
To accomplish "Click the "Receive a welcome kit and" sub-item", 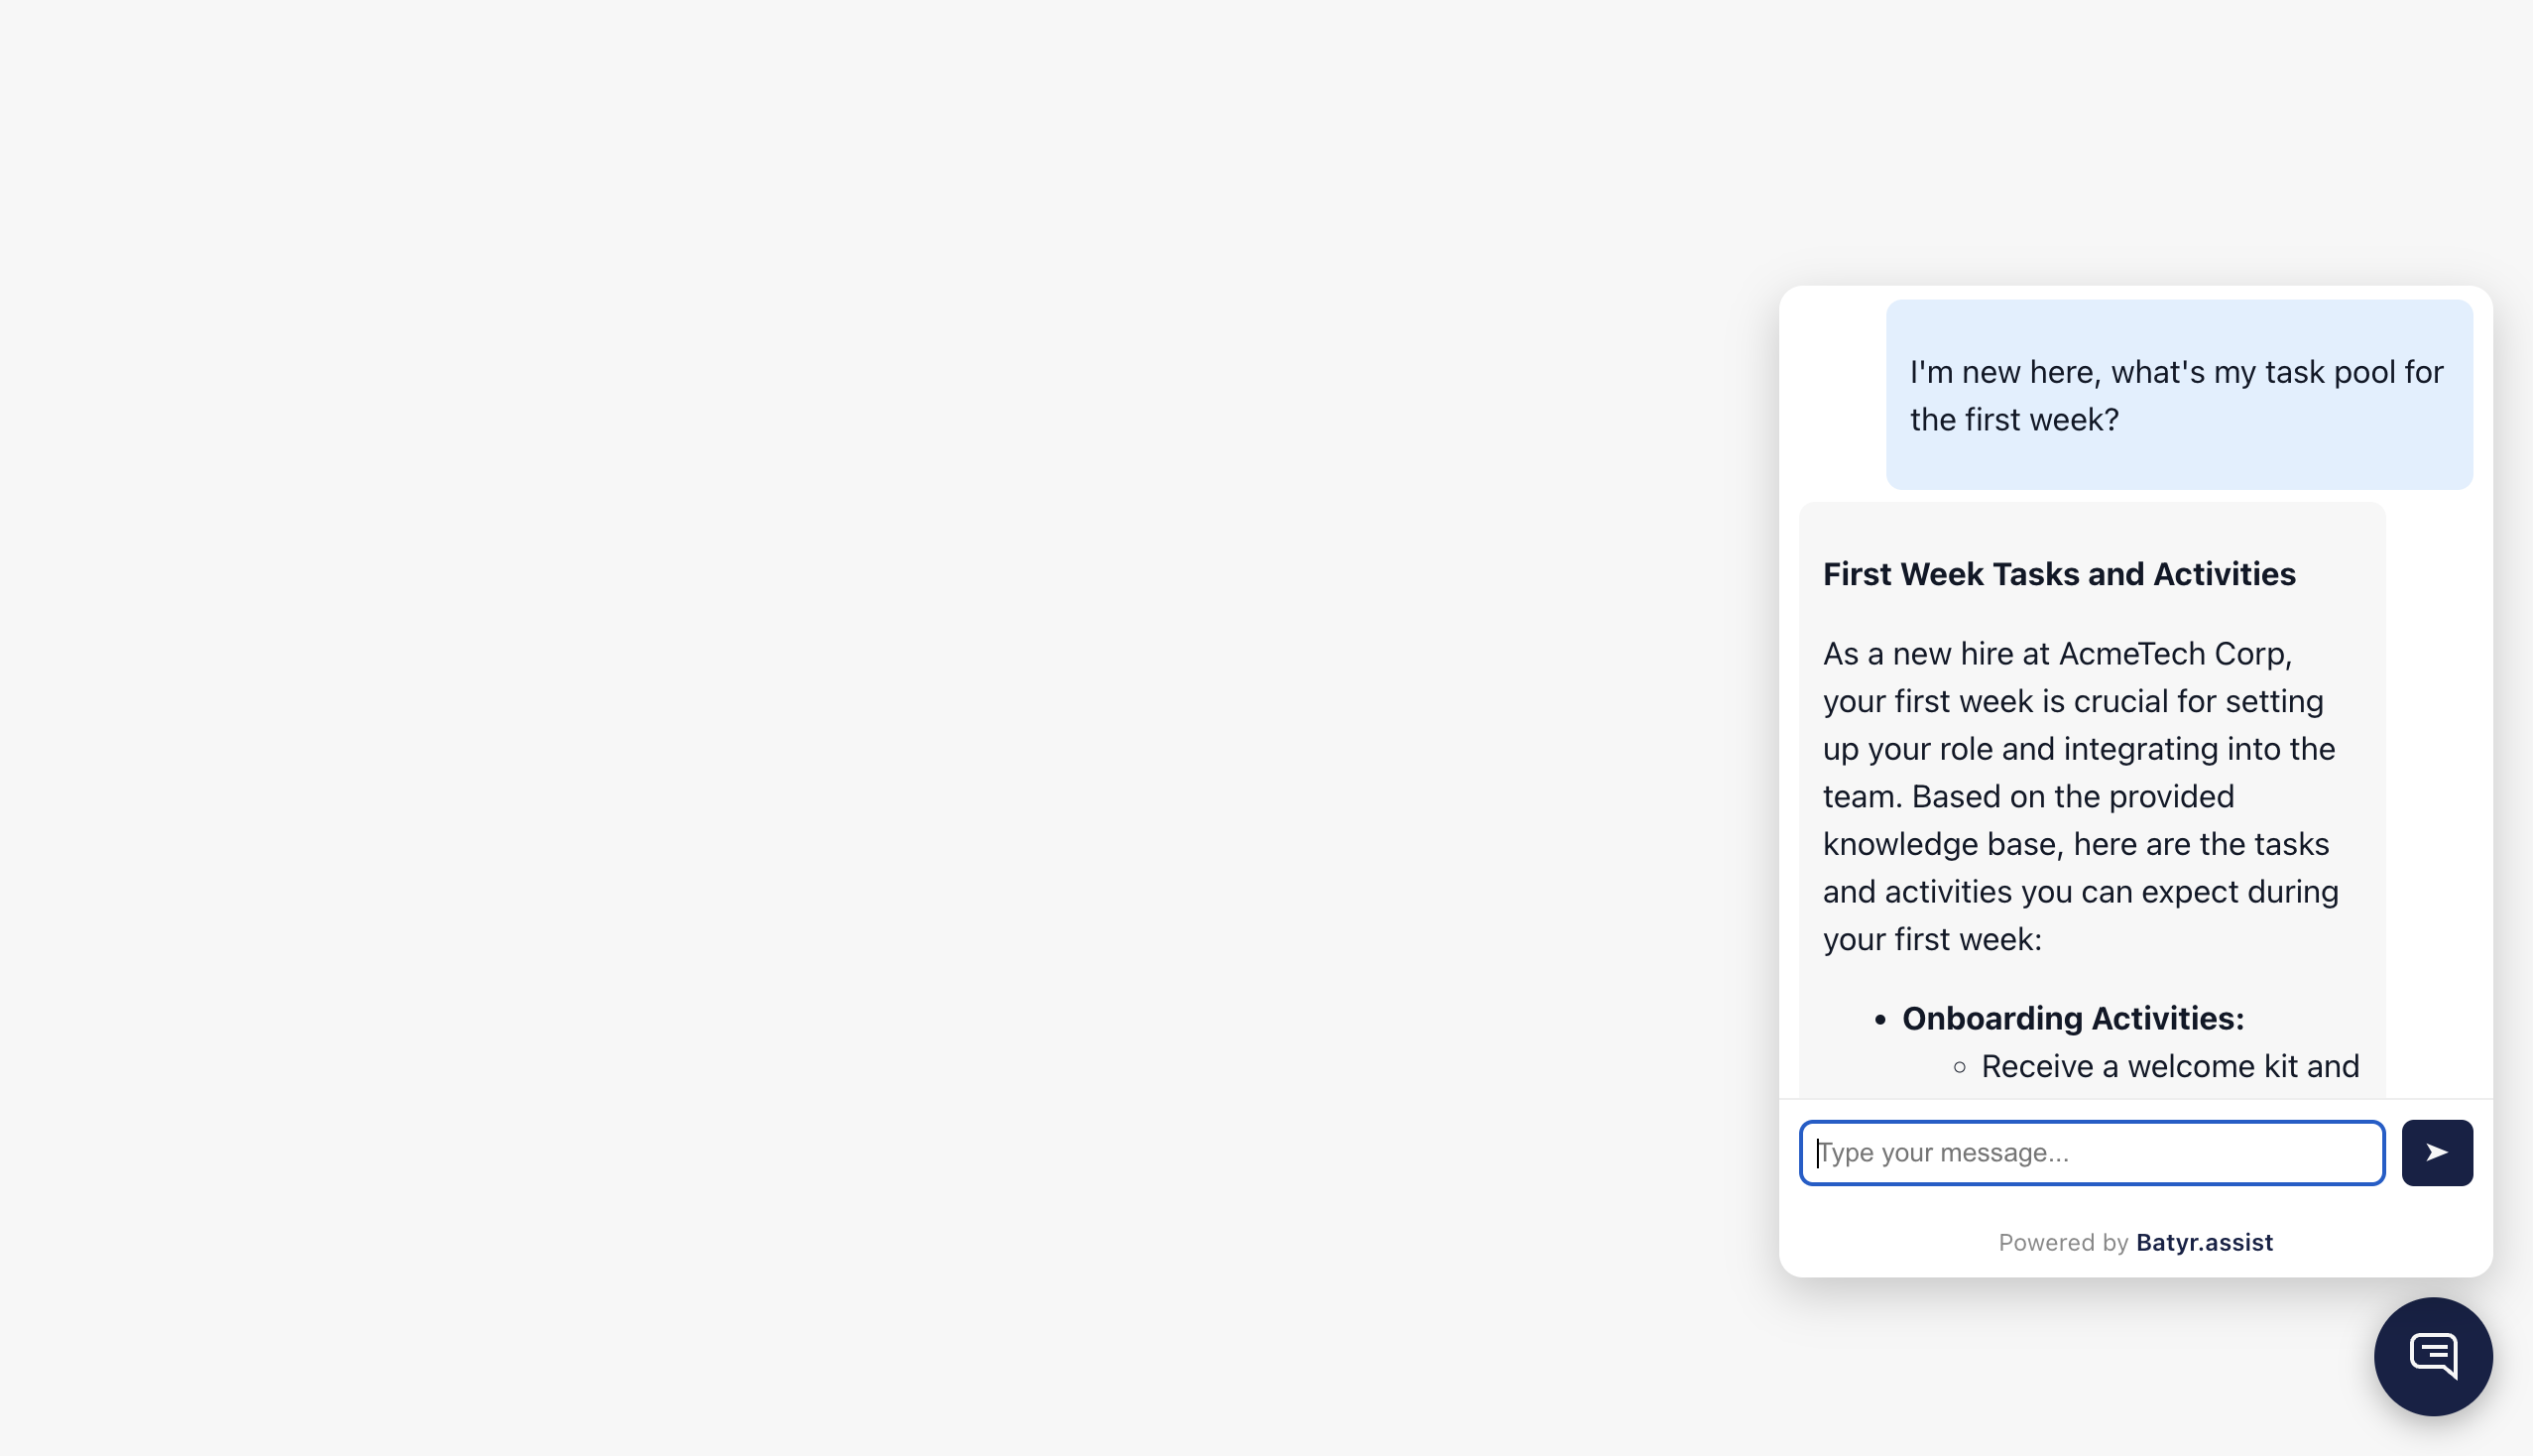I will 2169,1066.
